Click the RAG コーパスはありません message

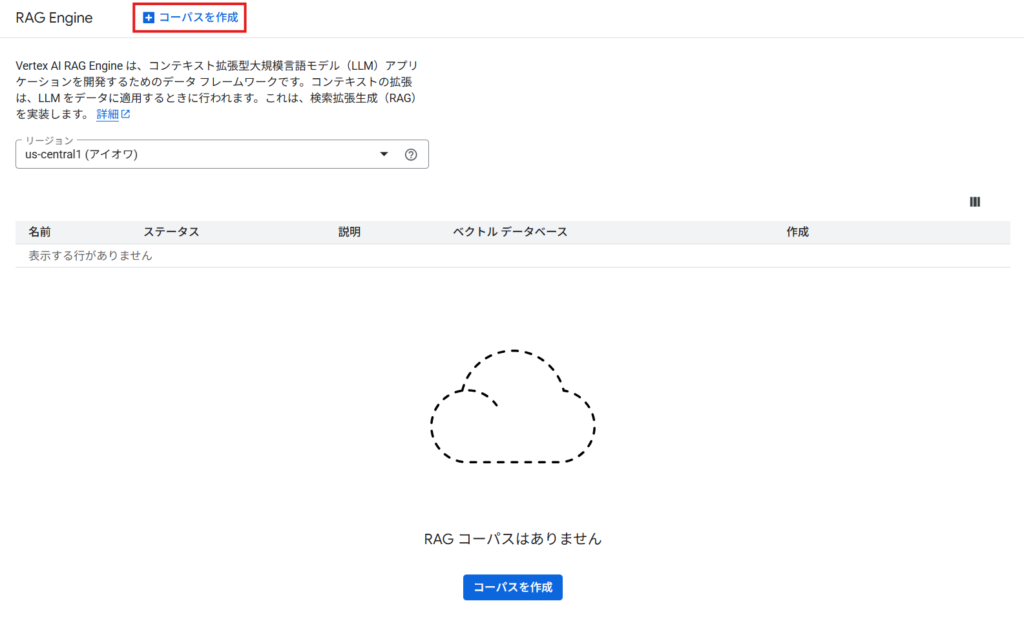(x=513, y=539)
